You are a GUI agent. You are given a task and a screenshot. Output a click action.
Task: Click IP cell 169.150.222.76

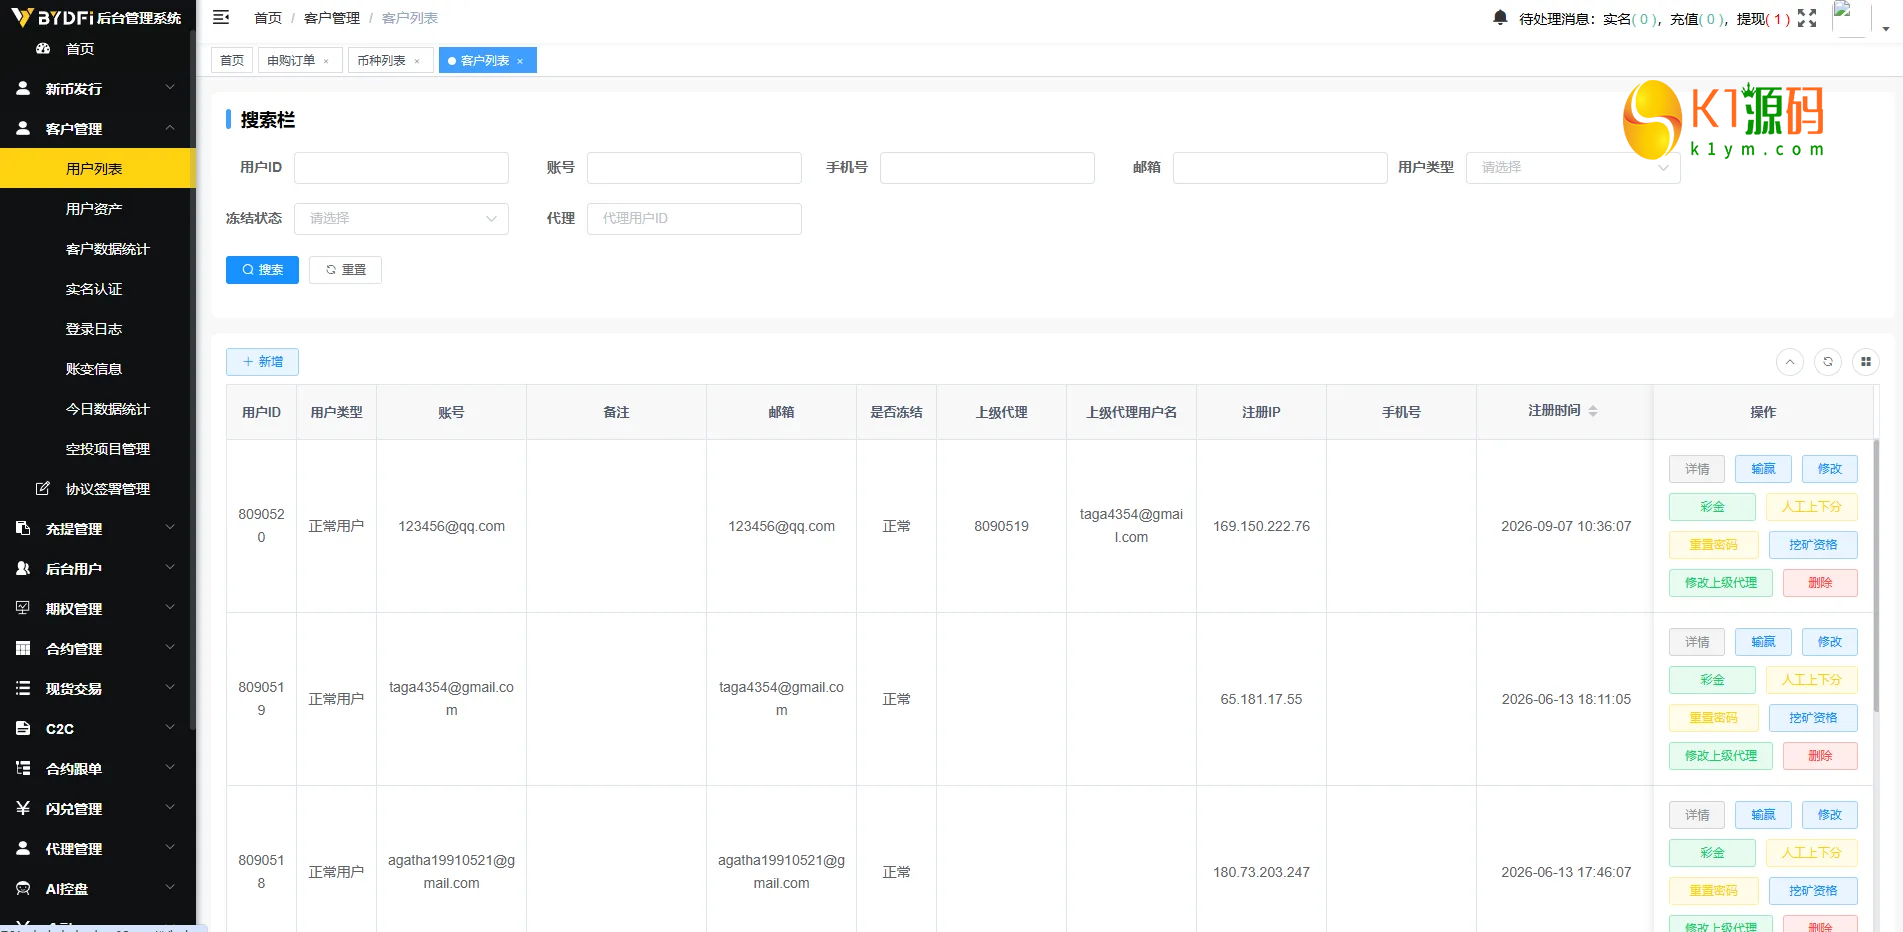point(1261,526)
